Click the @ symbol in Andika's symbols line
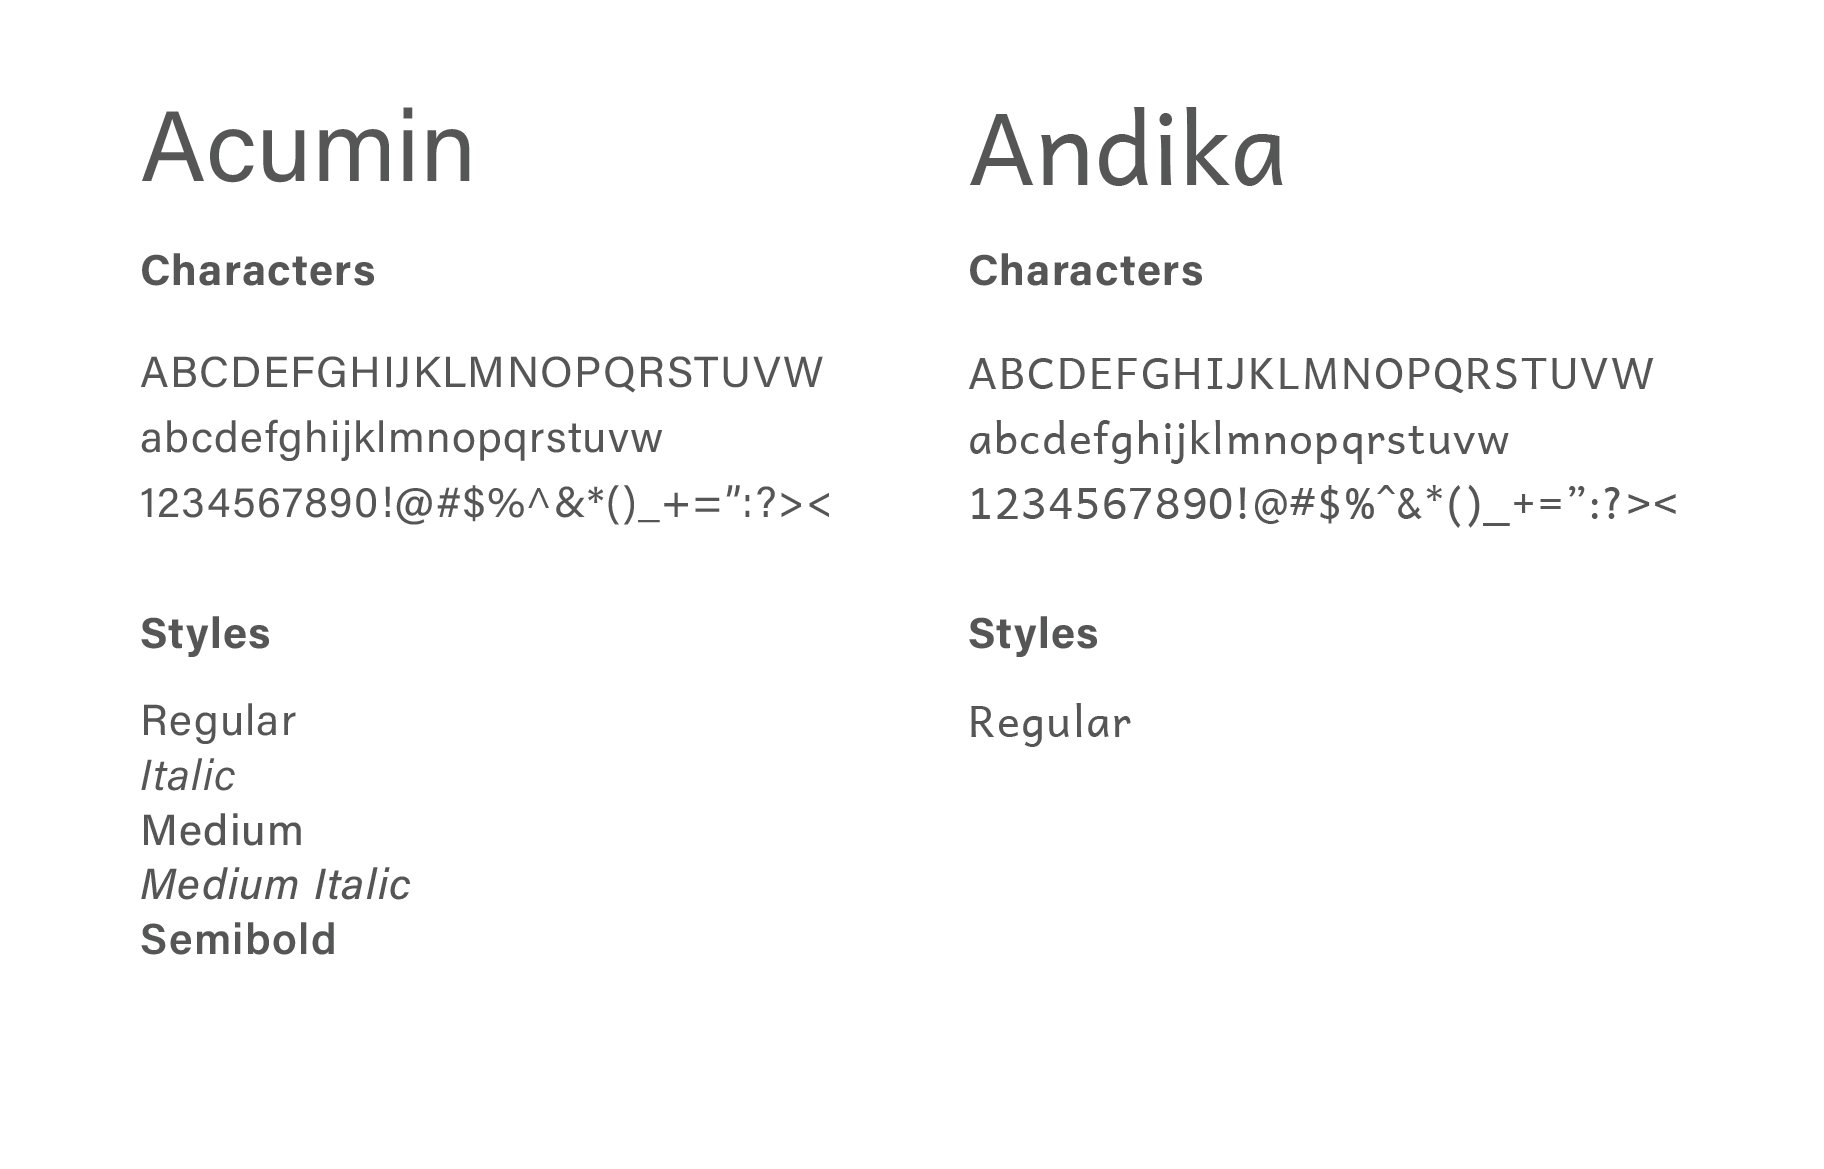The width and height of the screenshot is (1824, 1169). 1267,506
